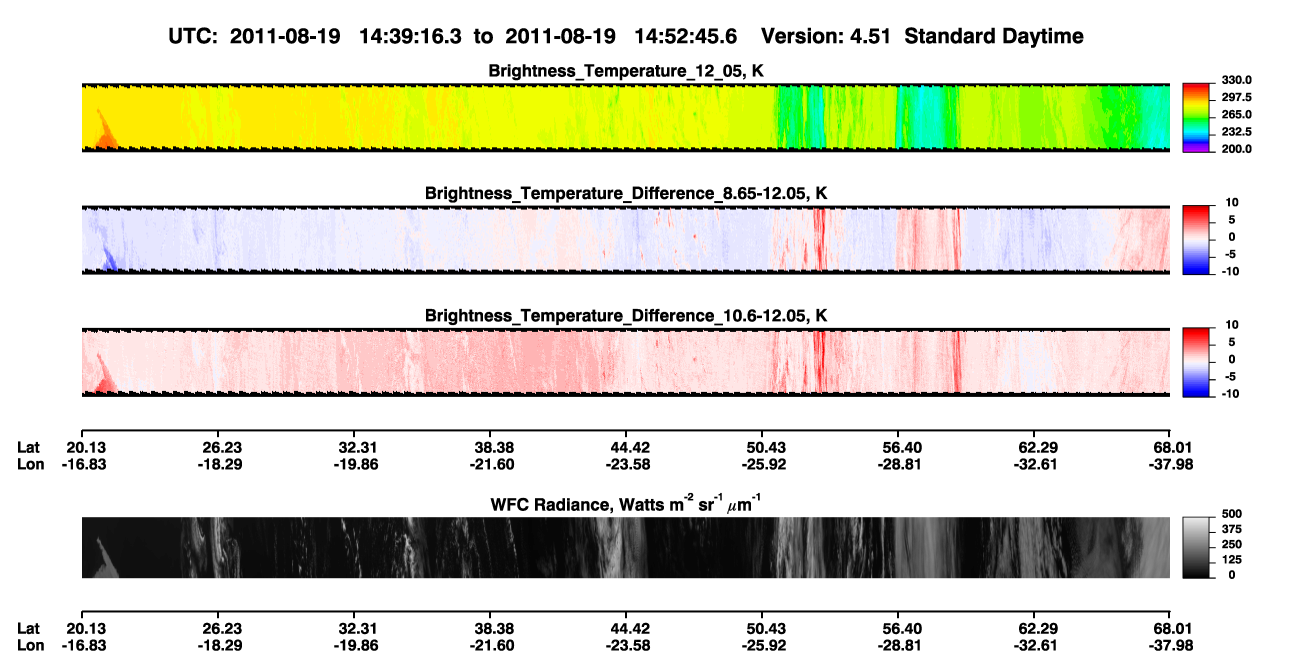Select the Version: 4.51 text in the header
1300x667 pixels.
click(x=824, y=36)
